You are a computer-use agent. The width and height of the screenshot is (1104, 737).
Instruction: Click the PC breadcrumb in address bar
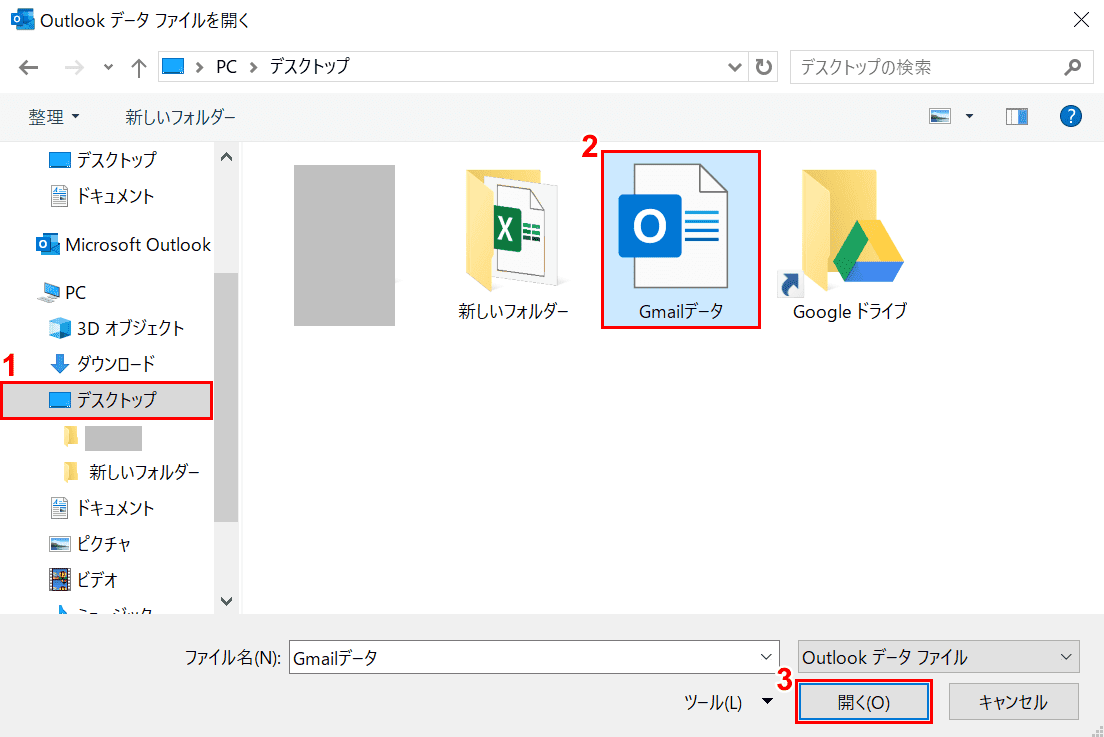click(x=226, y=67)
